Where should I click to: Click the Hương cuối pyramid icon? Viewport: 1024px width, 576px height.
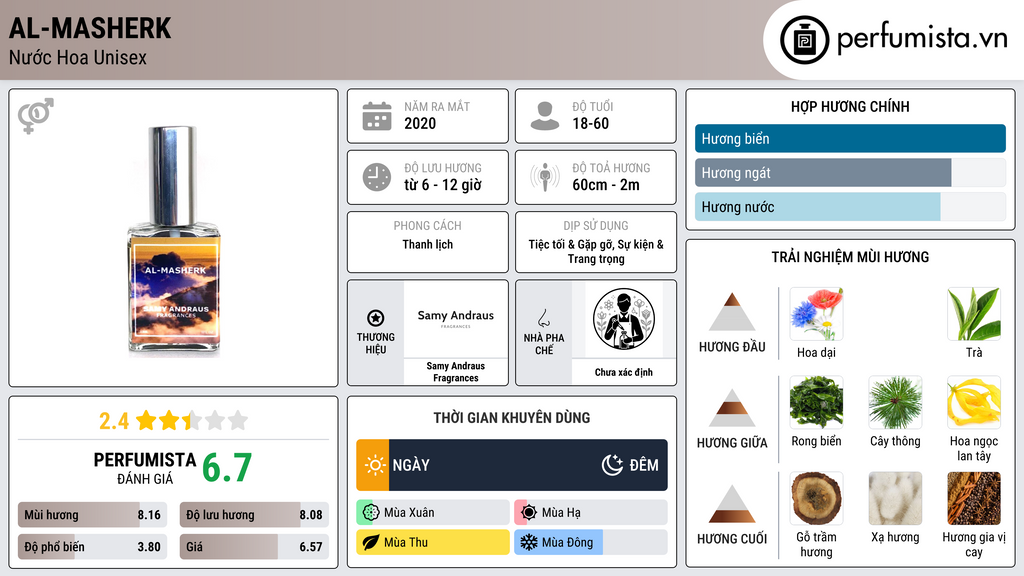click(732, 504)
